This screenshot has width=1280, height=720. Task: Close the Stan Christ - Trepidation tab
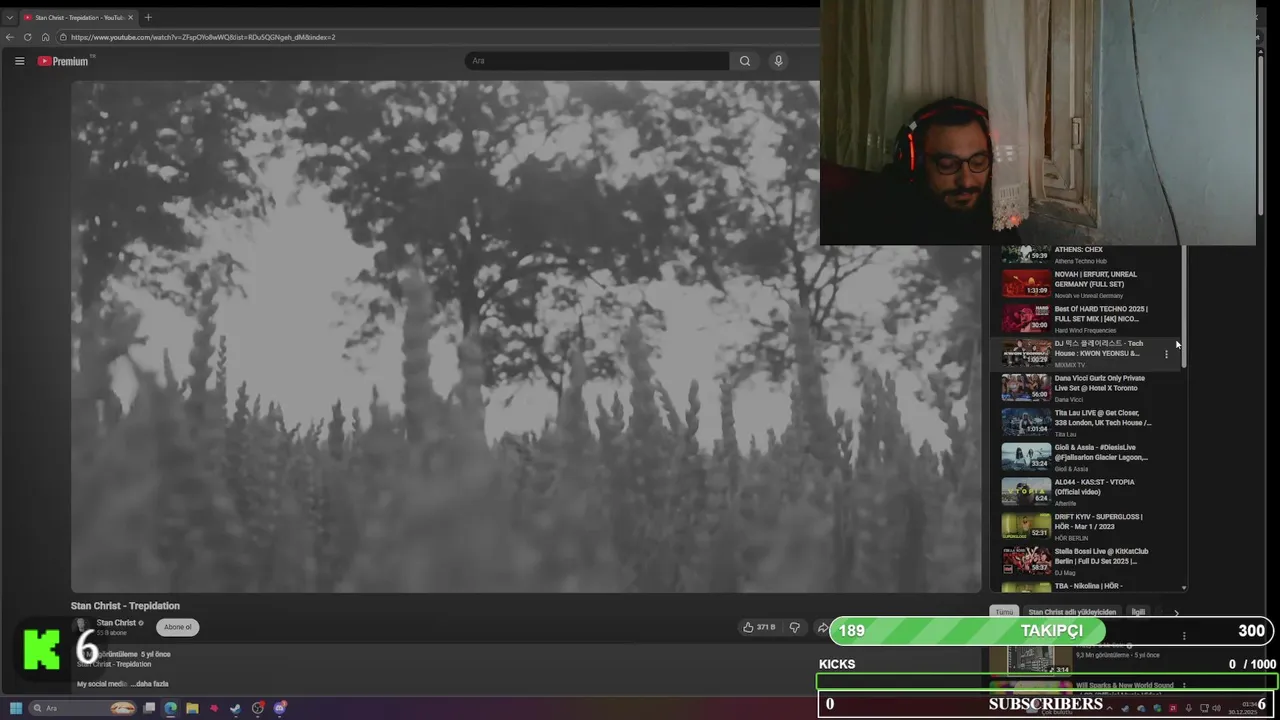(130, 17)
